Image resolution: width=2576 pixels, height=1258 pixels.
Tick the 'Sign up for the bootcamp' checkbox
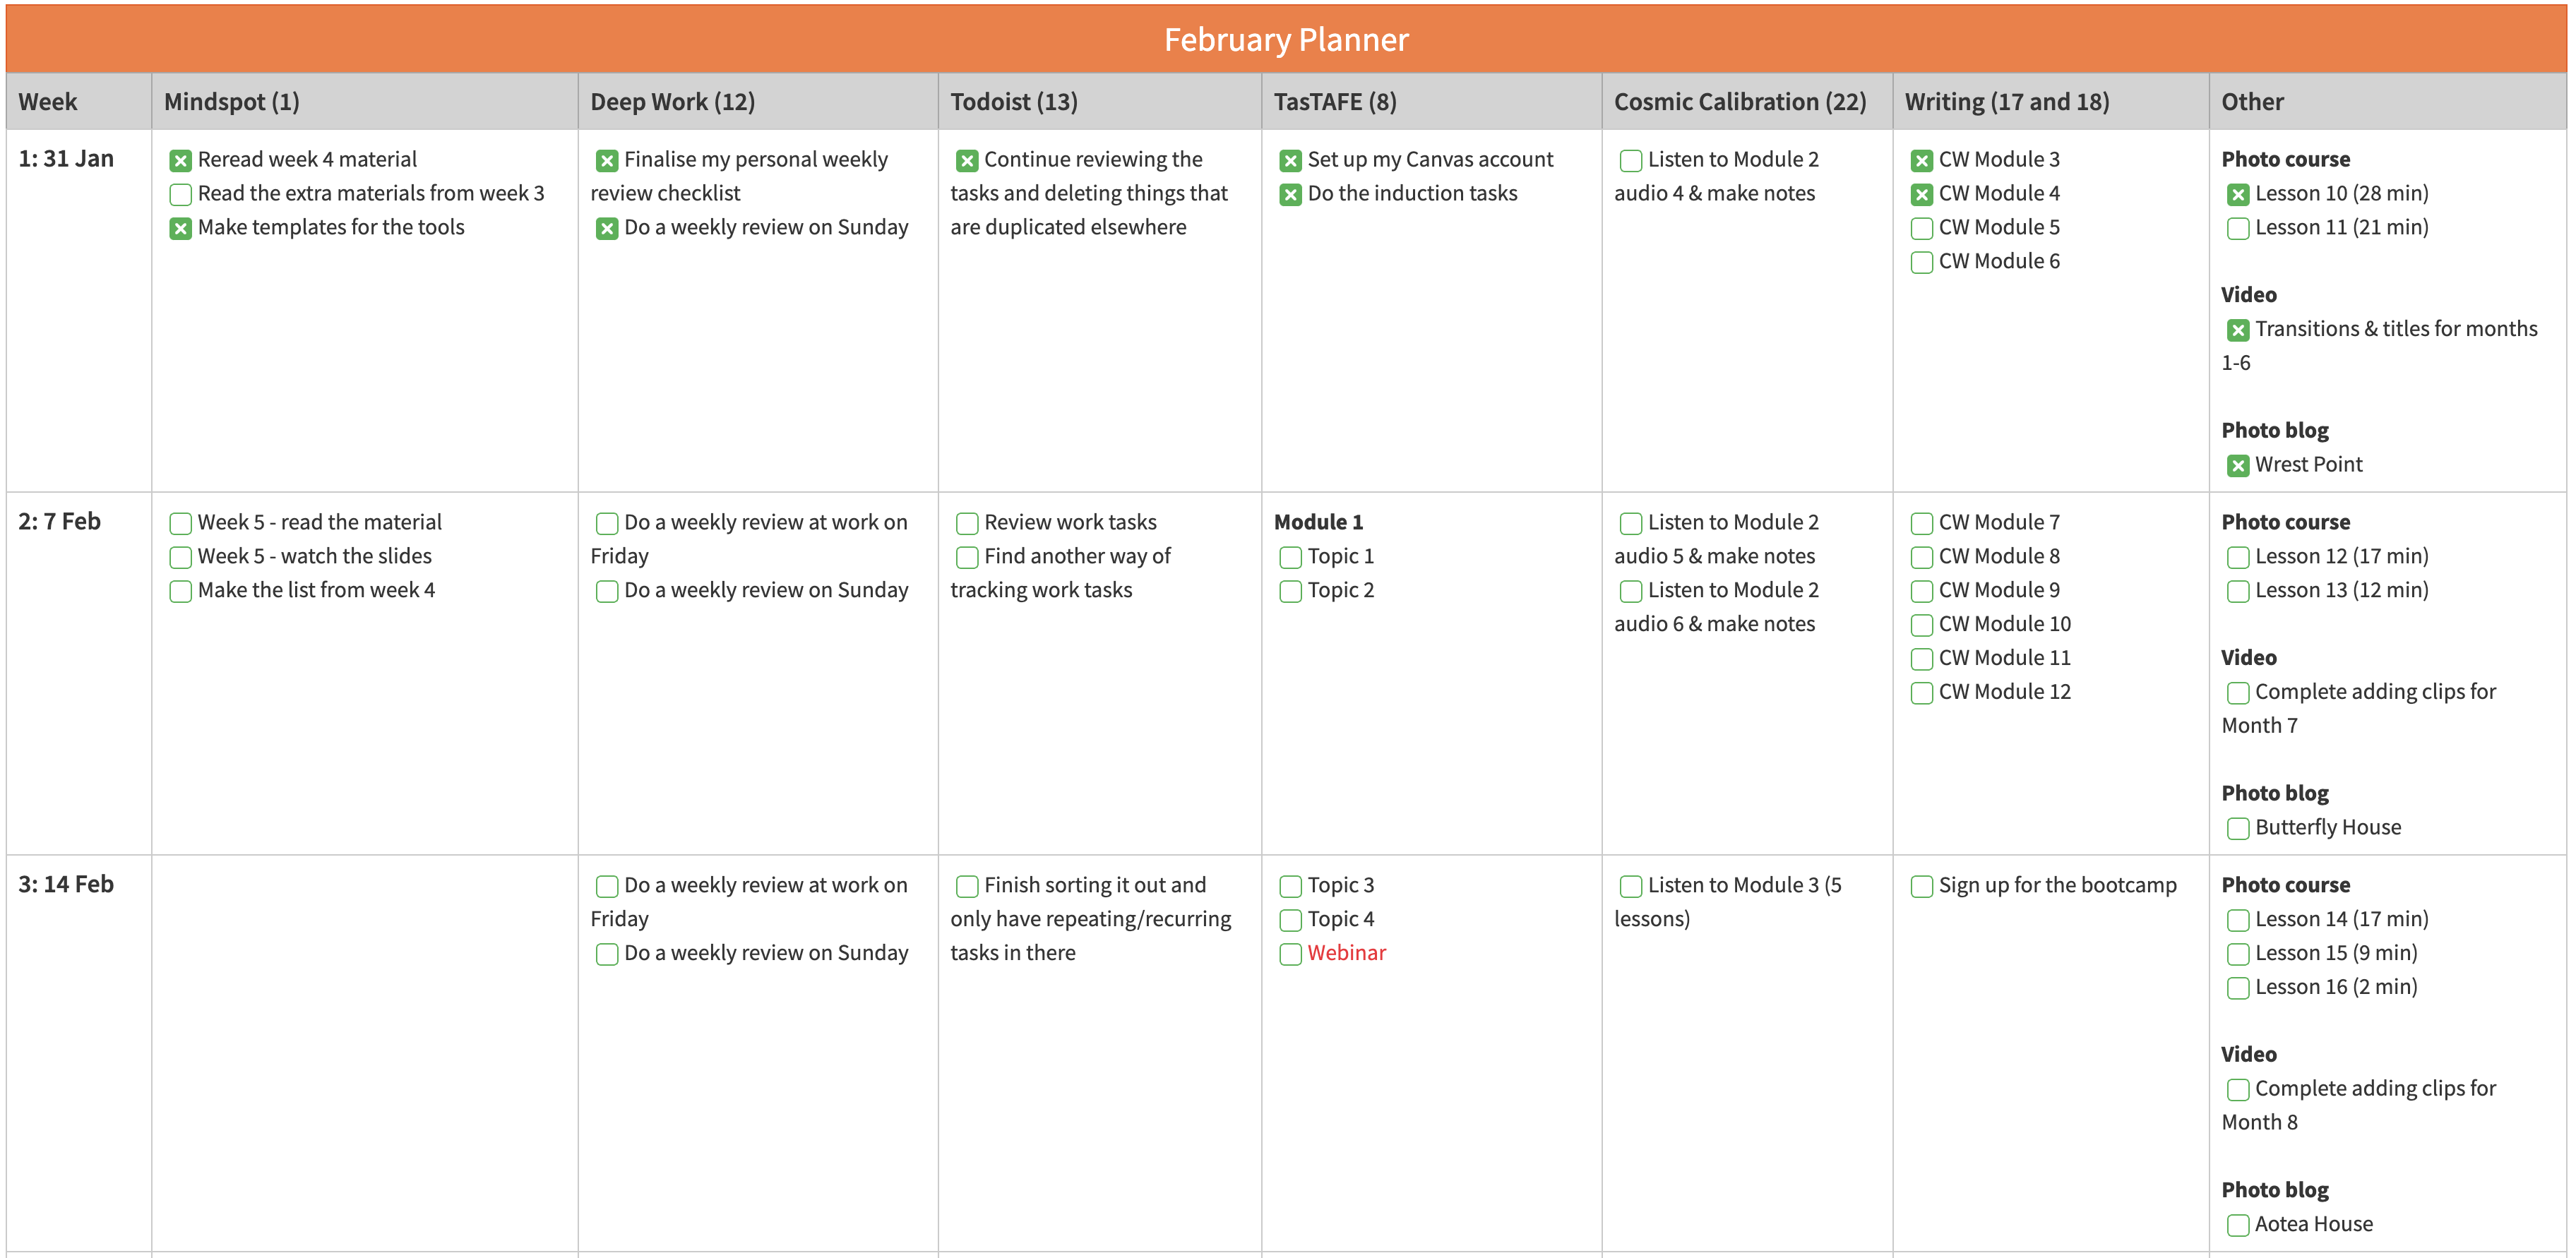(x=1921, y=887)
